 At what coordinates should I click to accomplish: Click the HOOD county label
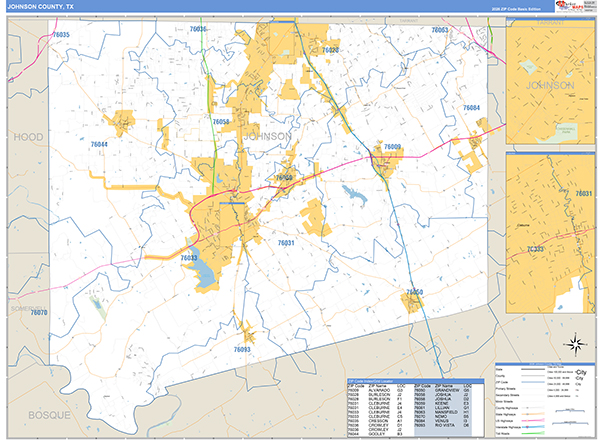(25, 133)
